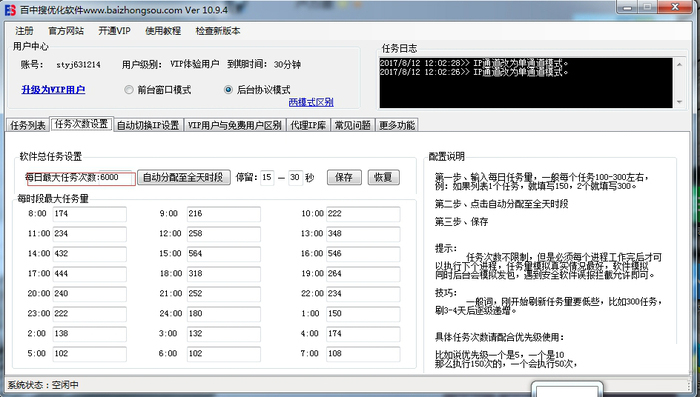Click the 20:00 task count field

89,294
